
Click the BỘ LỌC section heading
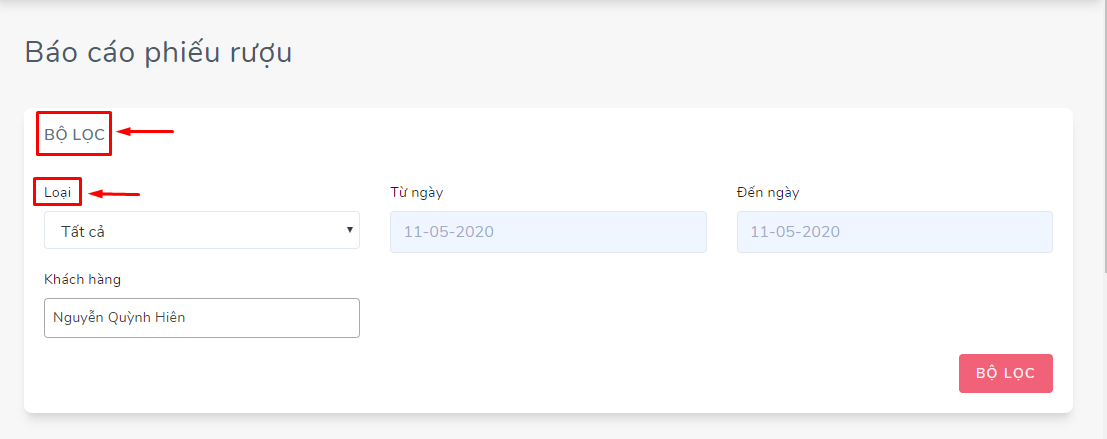point(74,134)
